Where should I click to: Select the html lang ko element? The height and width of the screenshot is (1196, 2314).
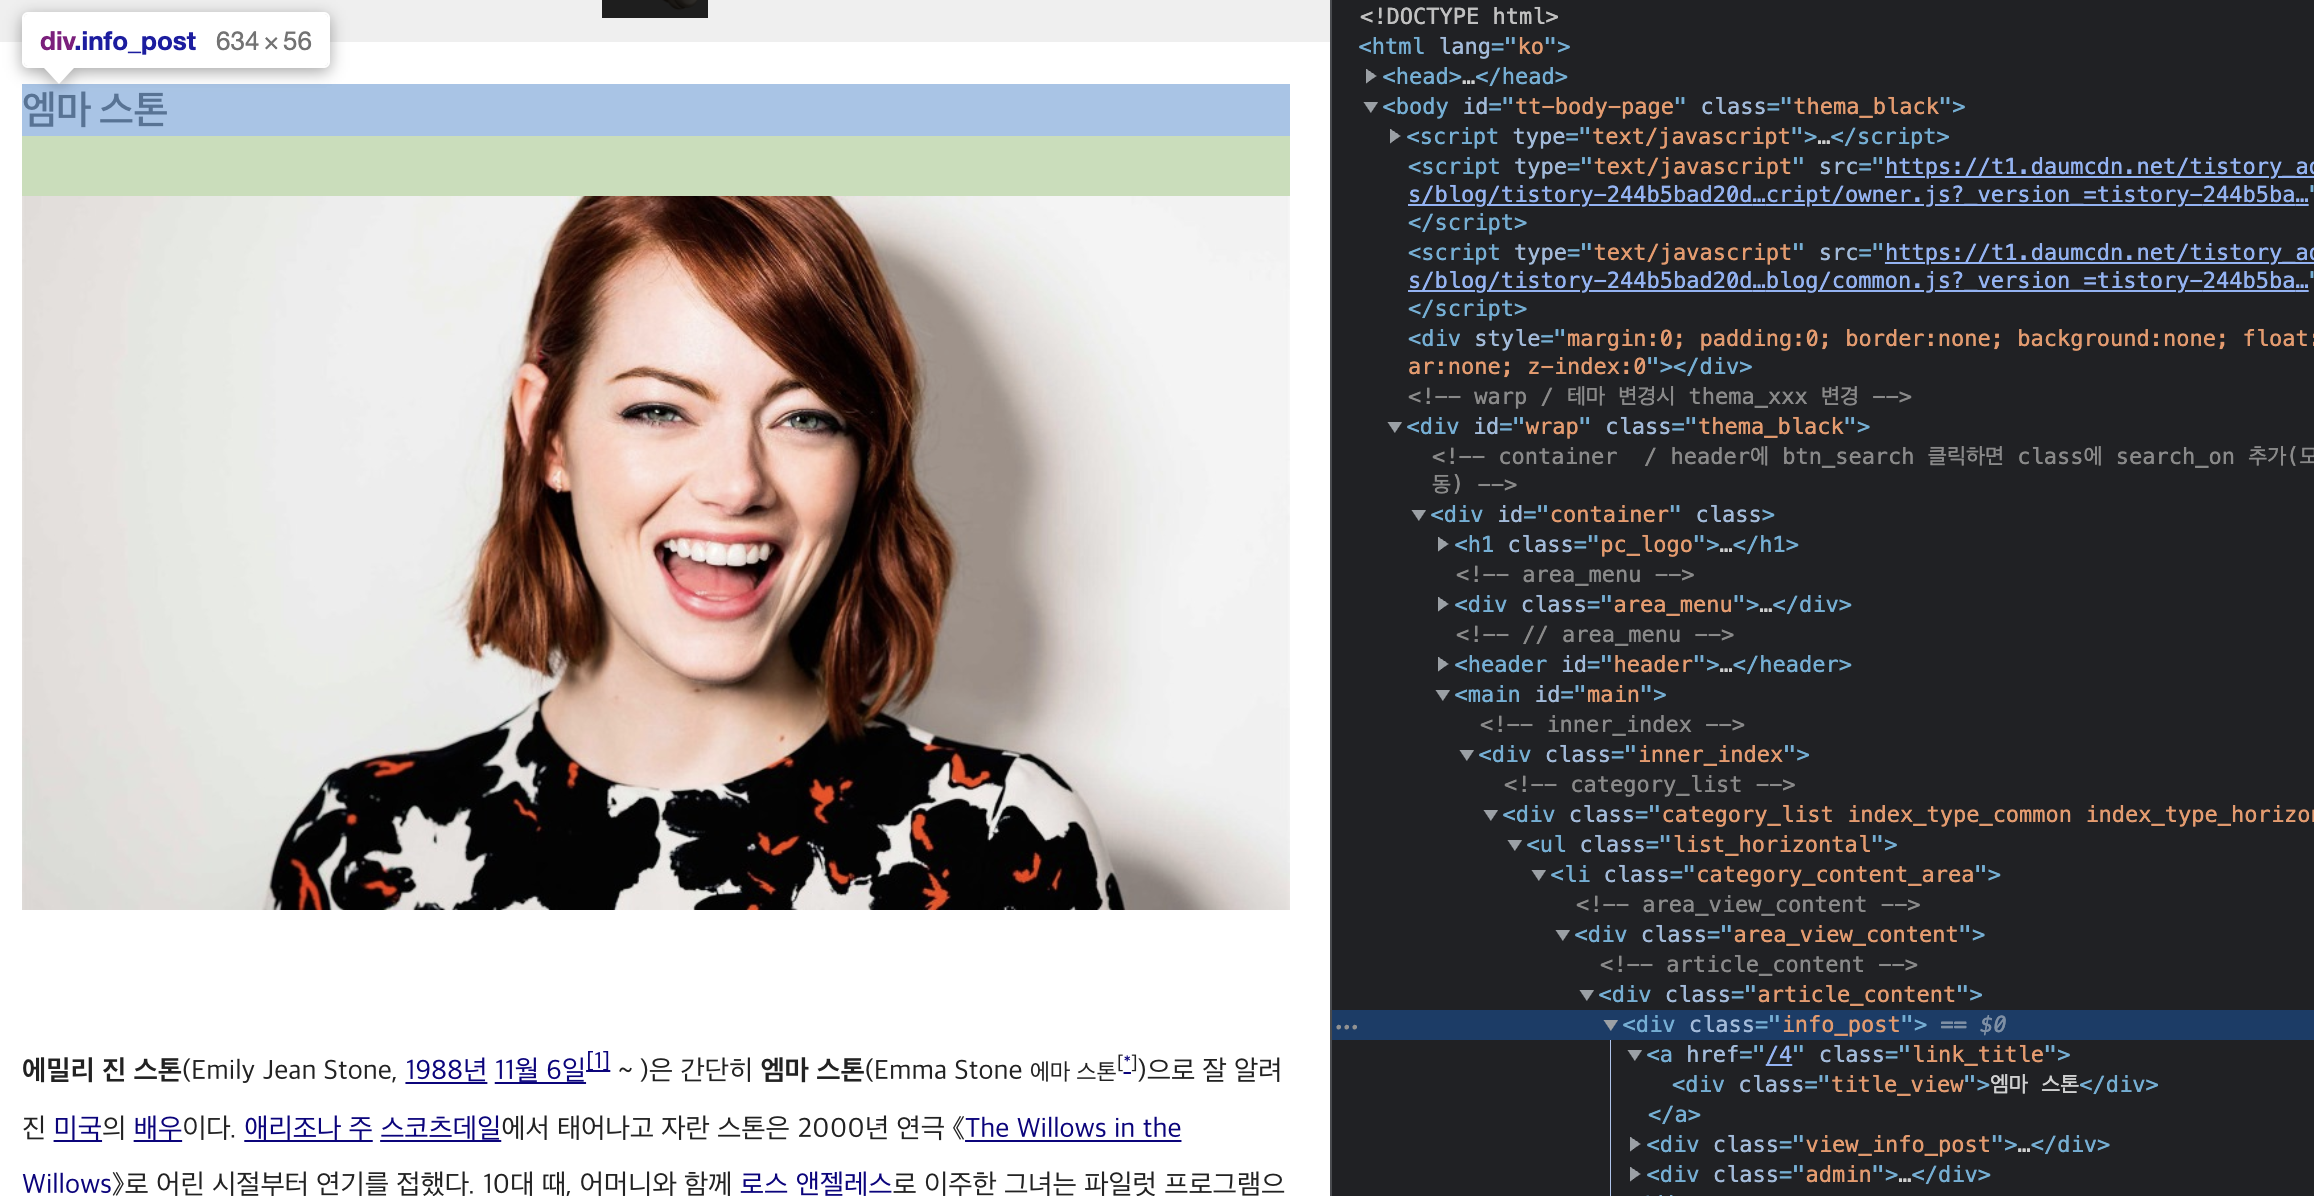(1464, 46)
